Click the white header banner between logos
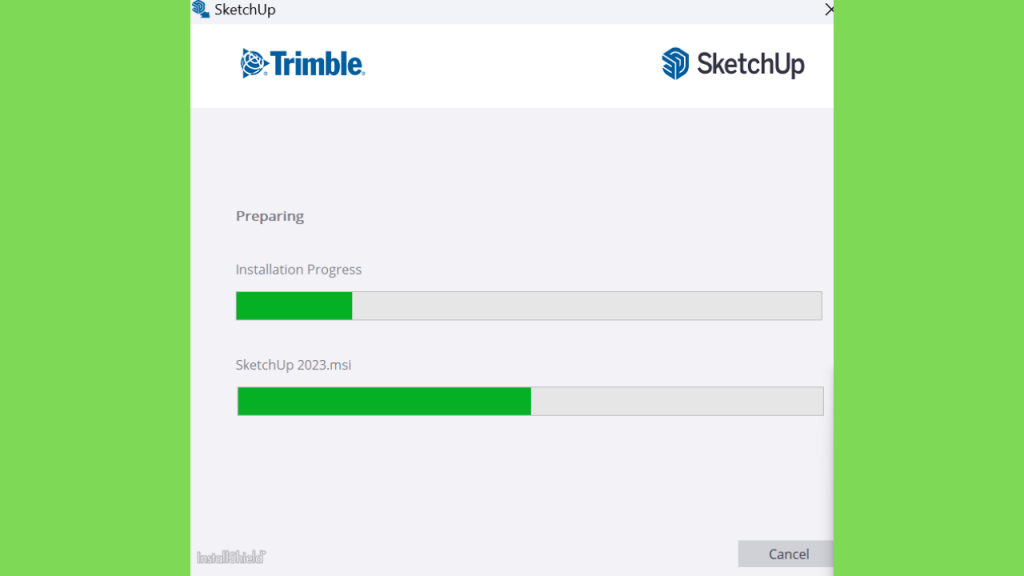The image size is (1024, 576). pos(513,65)
